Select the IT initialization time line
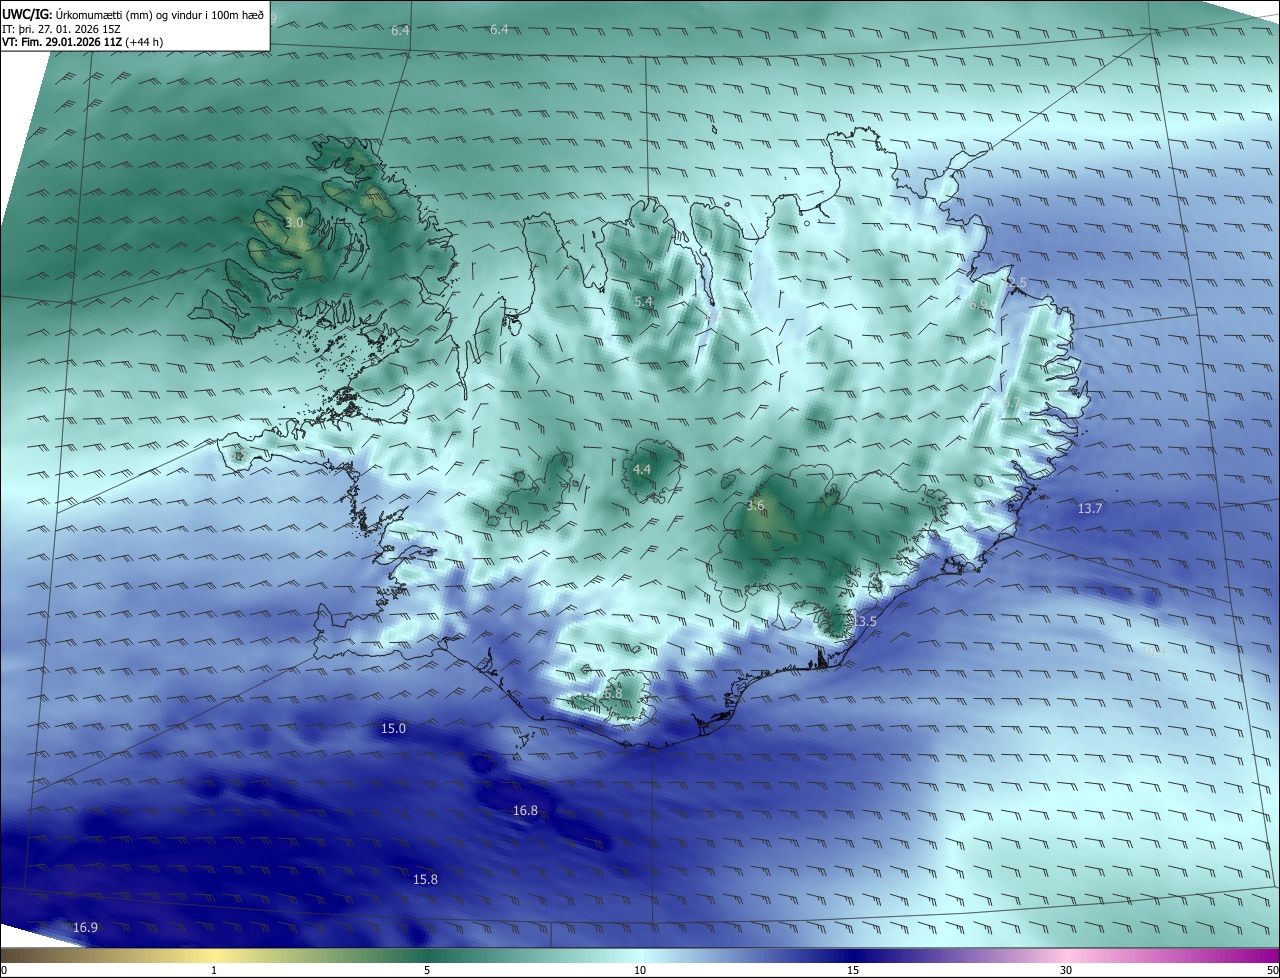Viewport: 1280px width, 978px height. click(x=62, y=28)
